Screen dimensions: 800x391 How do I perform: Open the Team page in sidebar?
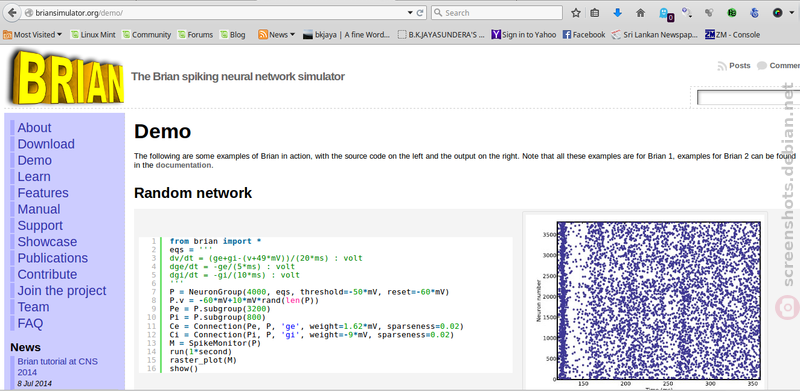(33, 307)
